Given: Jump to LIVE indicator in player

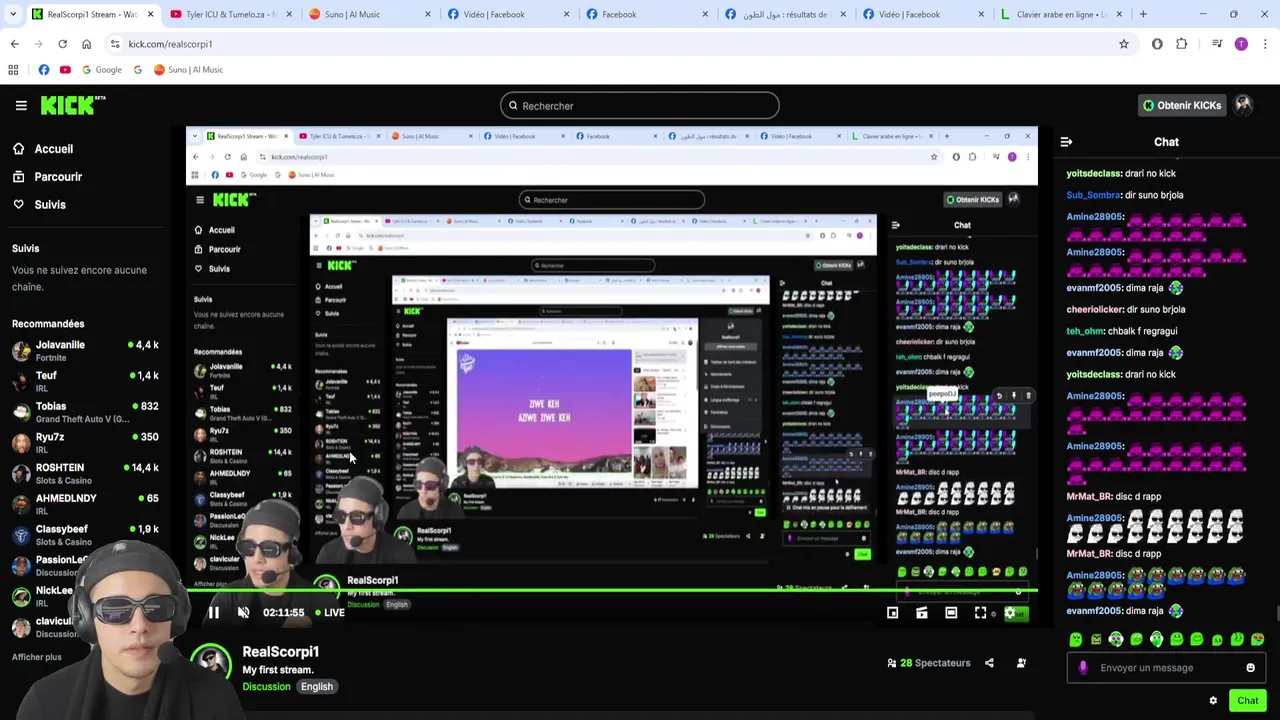Looking at the screenshot, I should (329, 613).
